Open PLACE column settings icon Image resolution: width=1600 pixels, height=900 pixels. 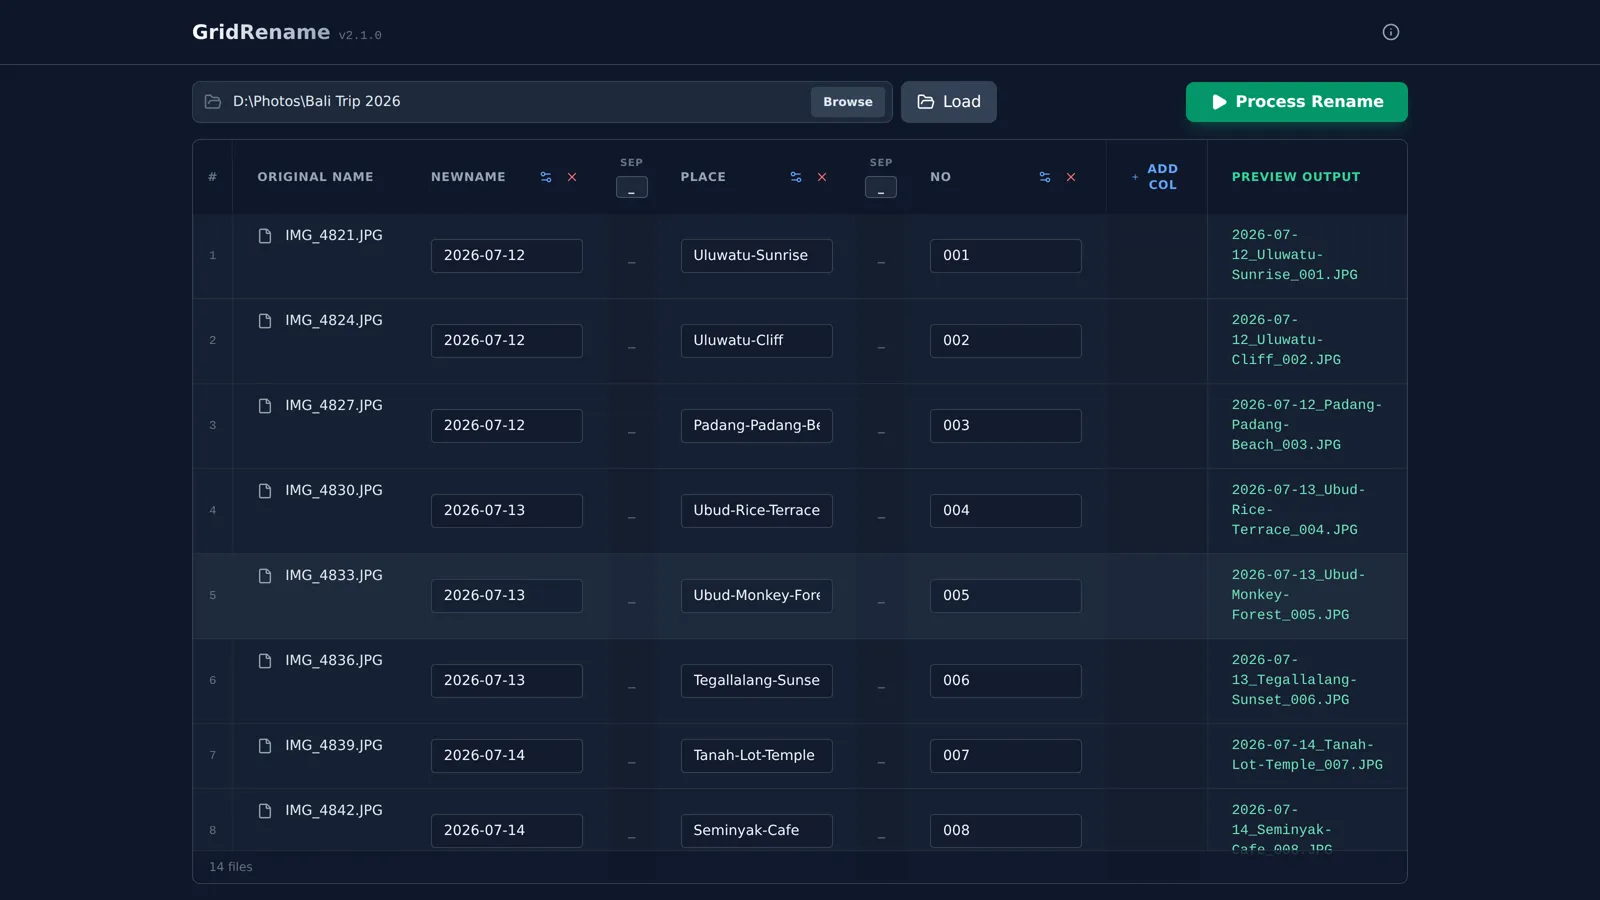(x=796, y=177)
